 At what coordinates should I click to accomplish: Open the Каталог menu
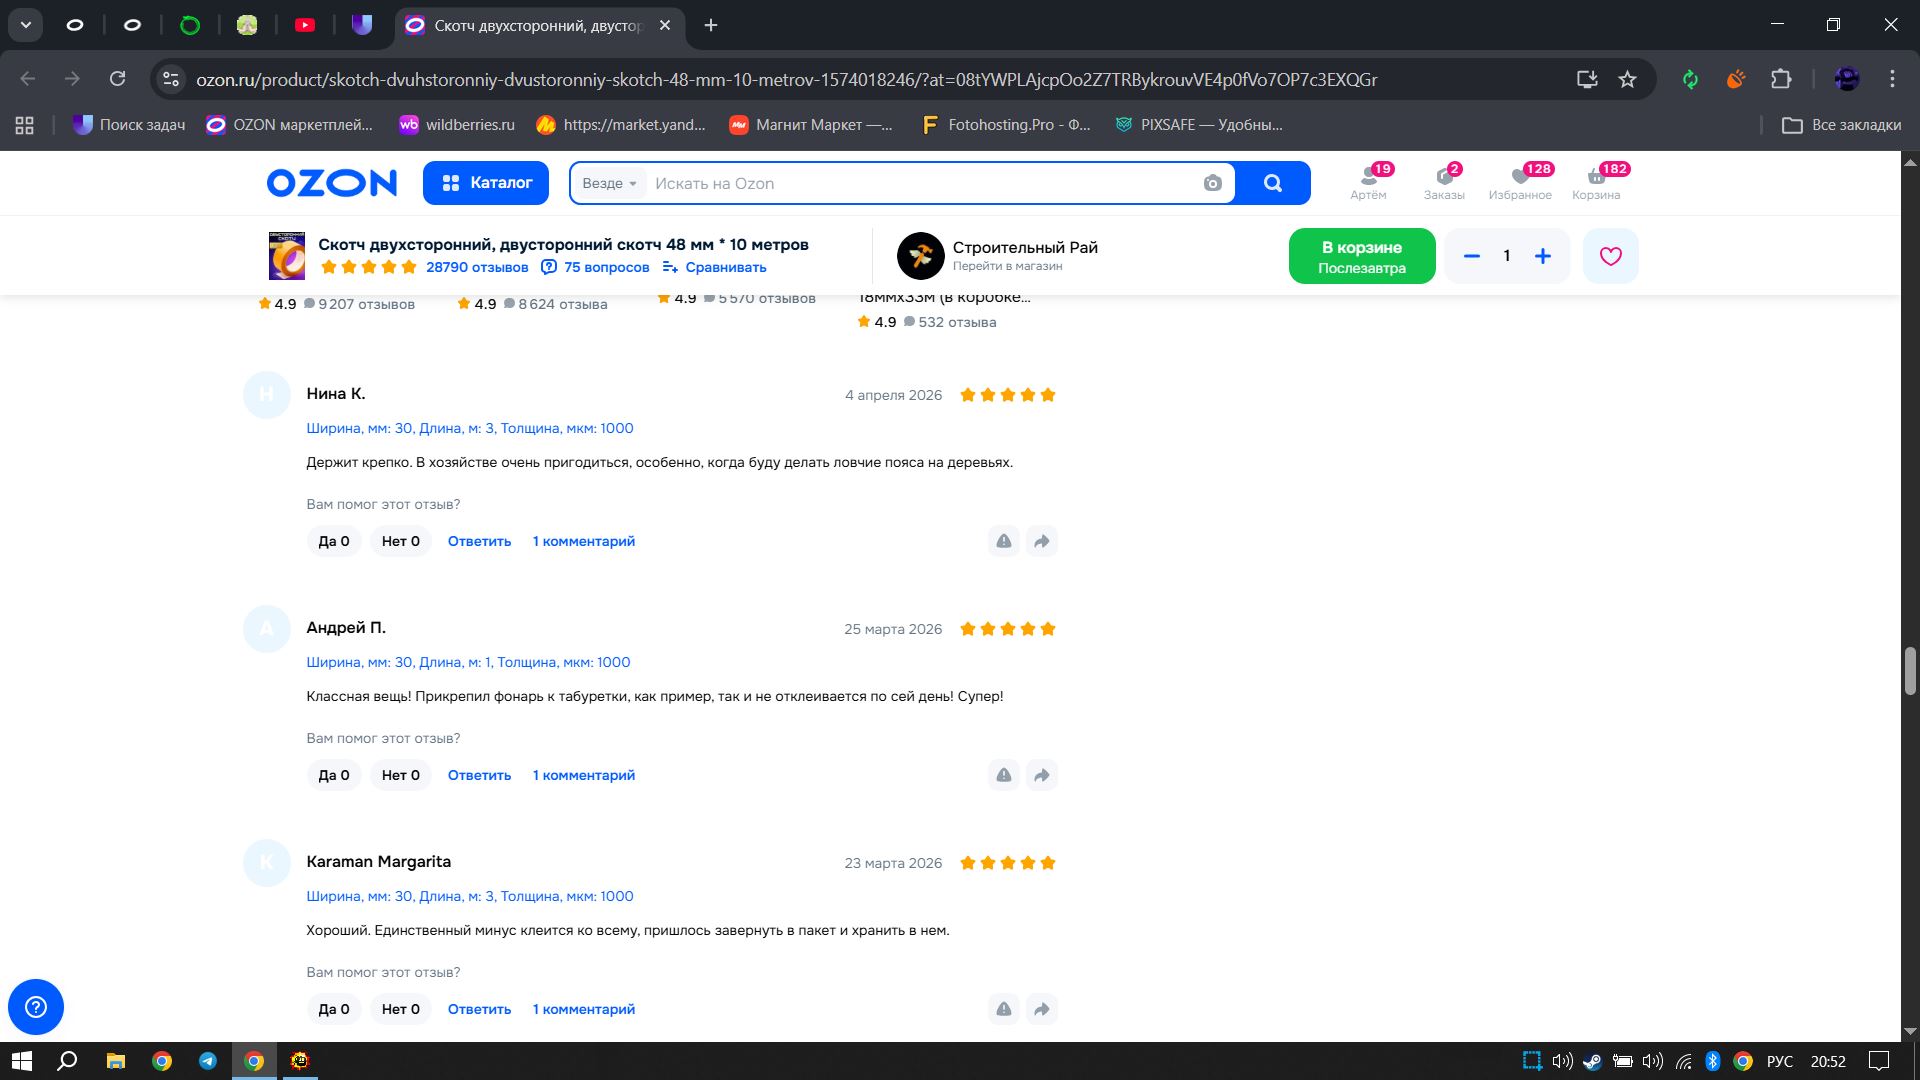486,183
